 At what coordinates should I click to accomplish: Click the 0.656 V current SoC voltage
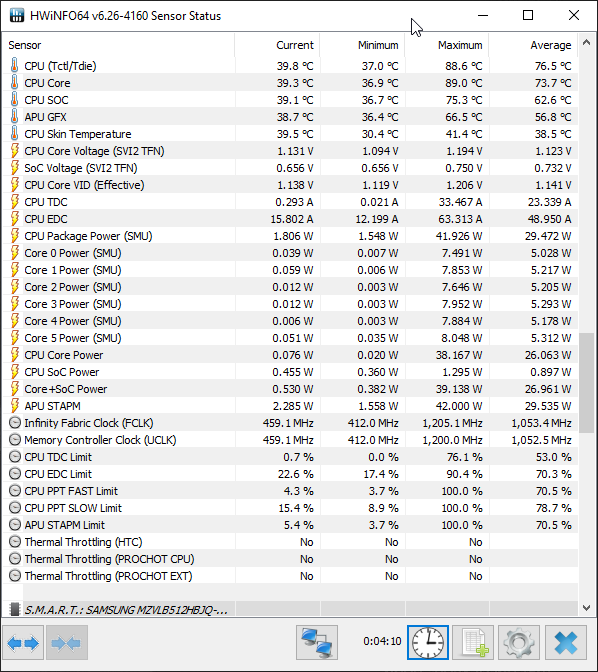coord(295,168)
